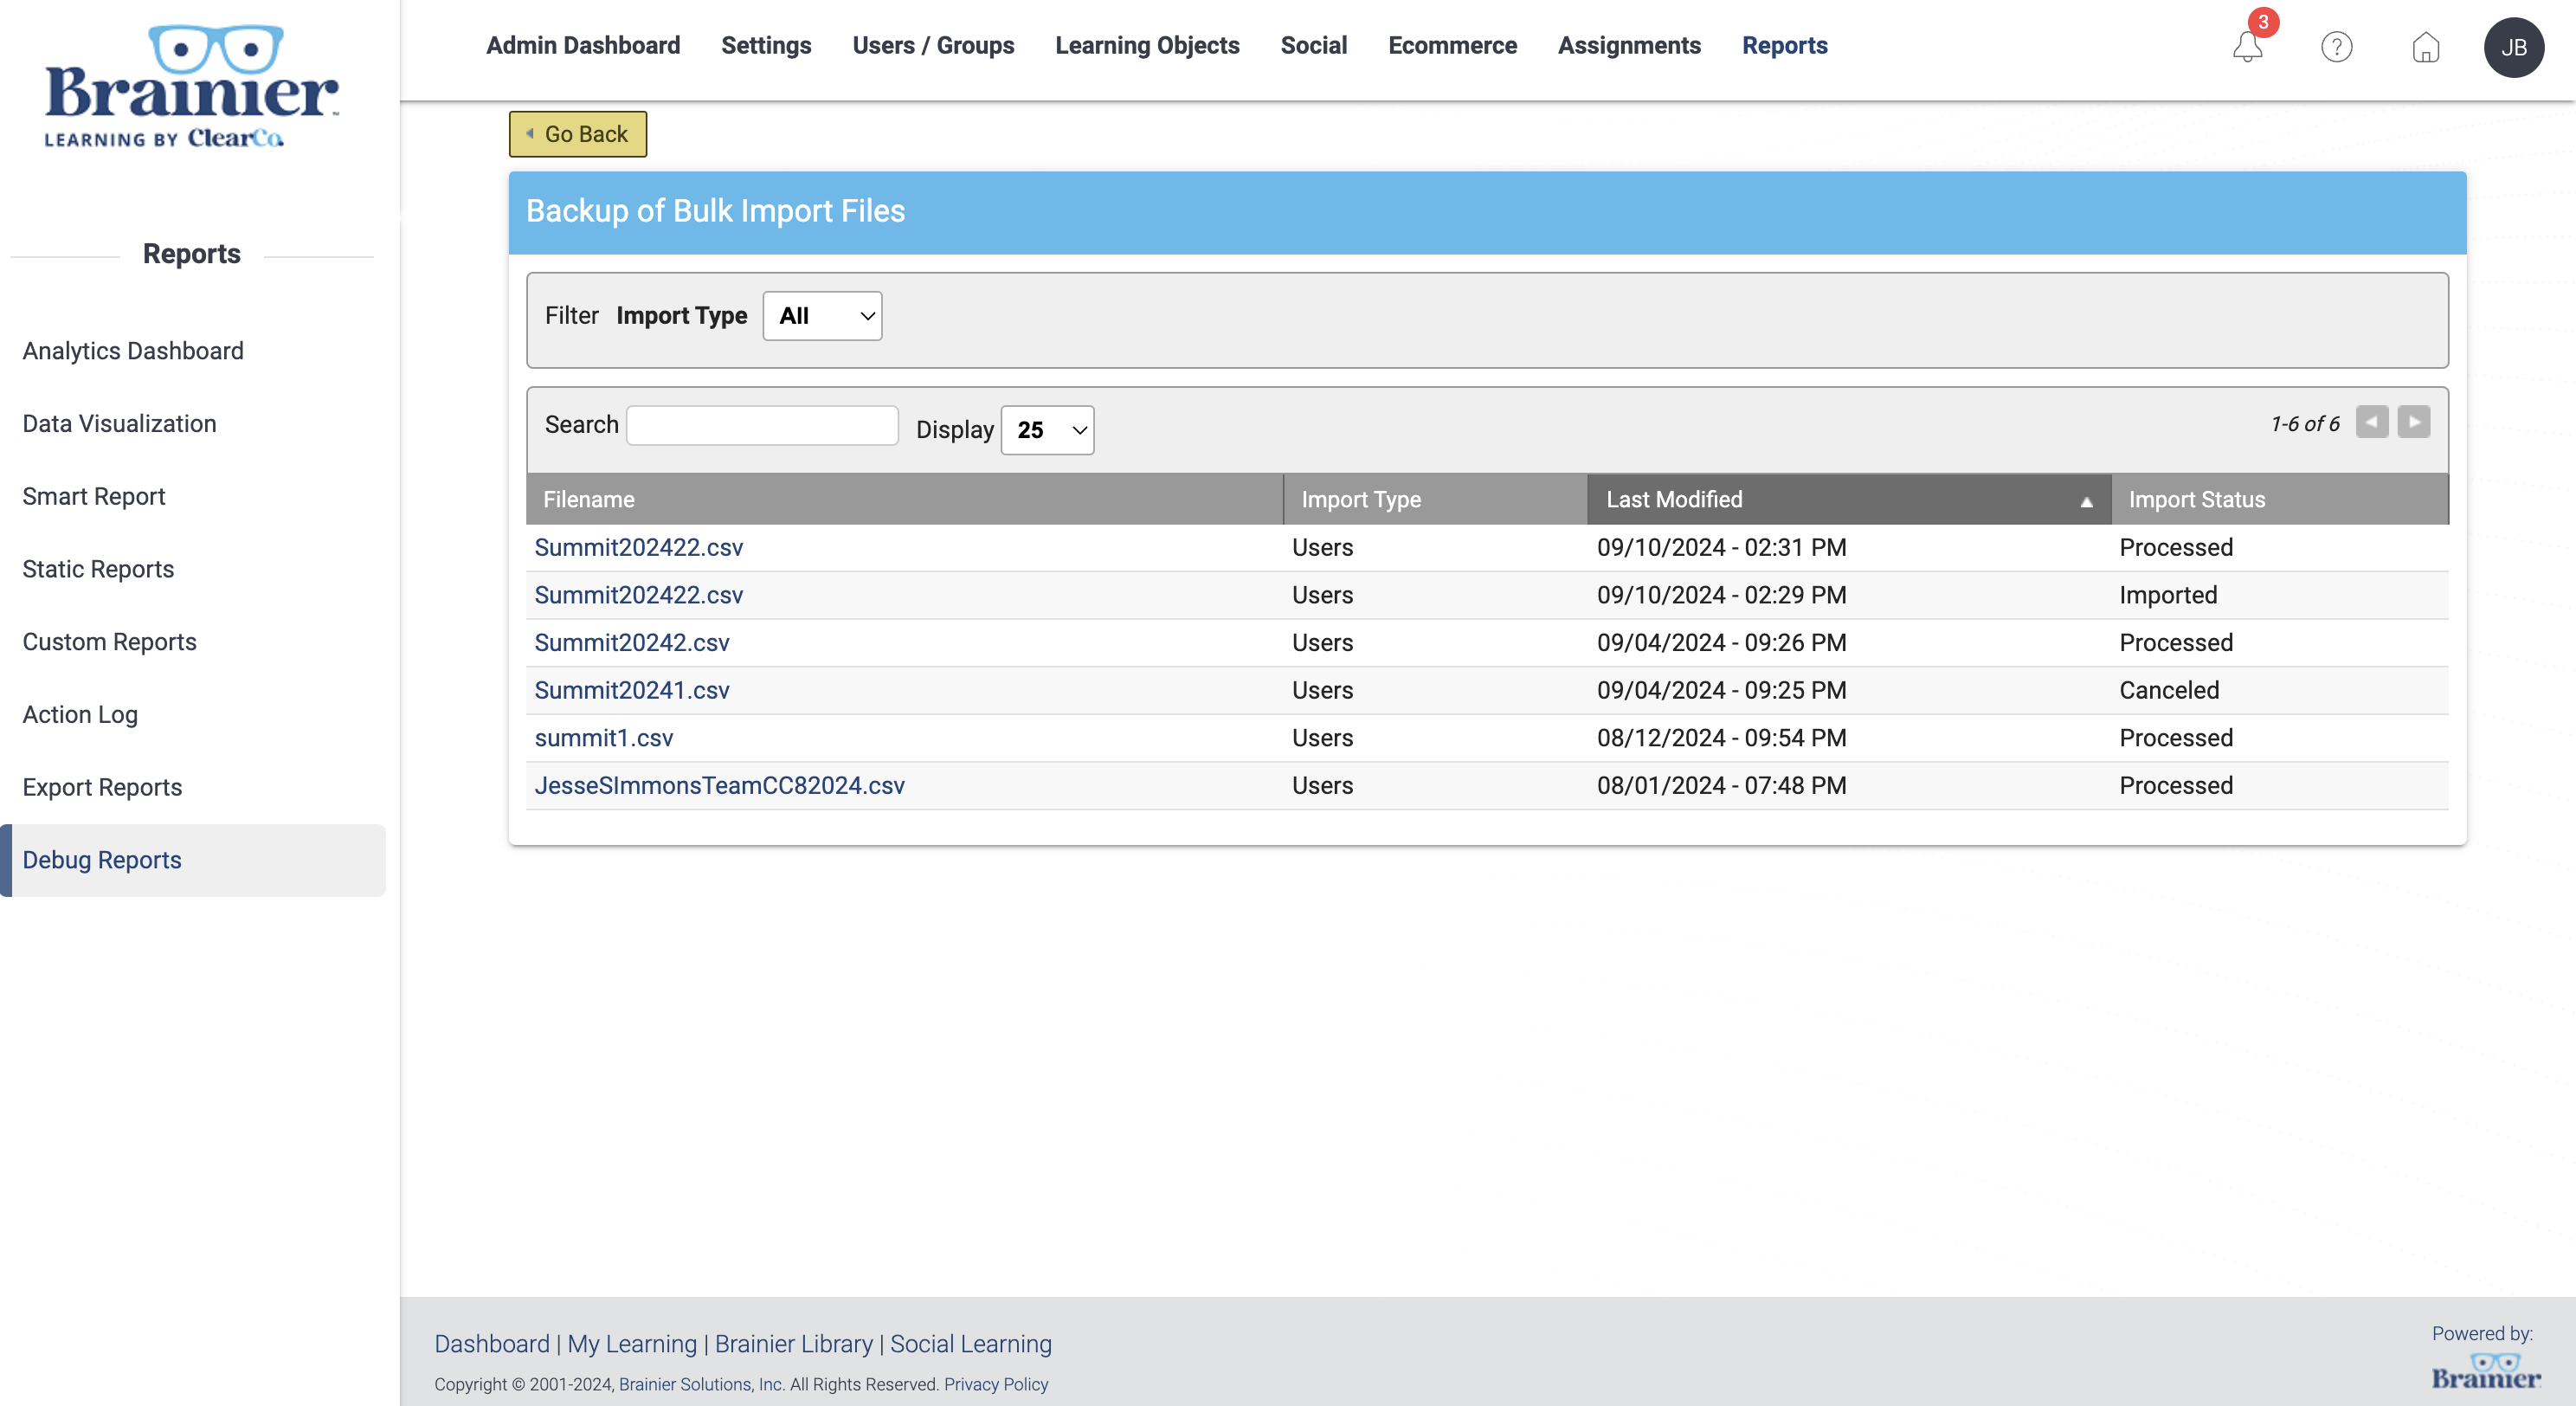Click the Brainier Solutions, Inc. link

tap(701, 1385)
